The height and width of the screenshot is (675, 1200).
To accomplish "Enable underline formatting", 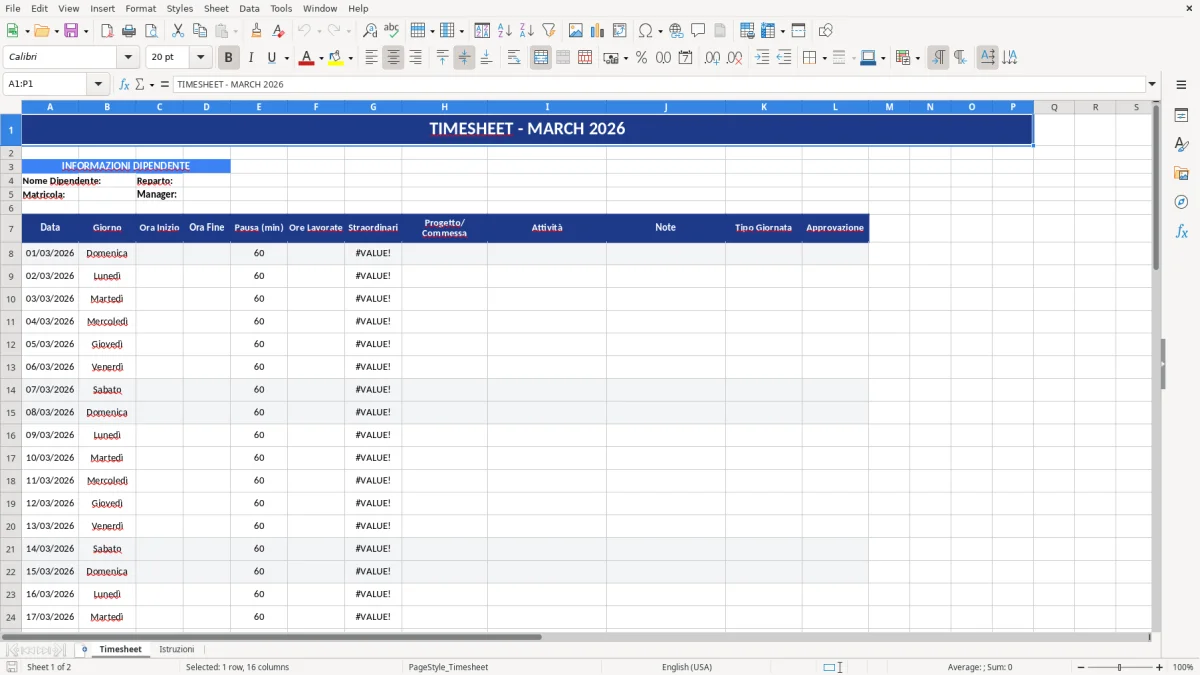I will [271, 57].
